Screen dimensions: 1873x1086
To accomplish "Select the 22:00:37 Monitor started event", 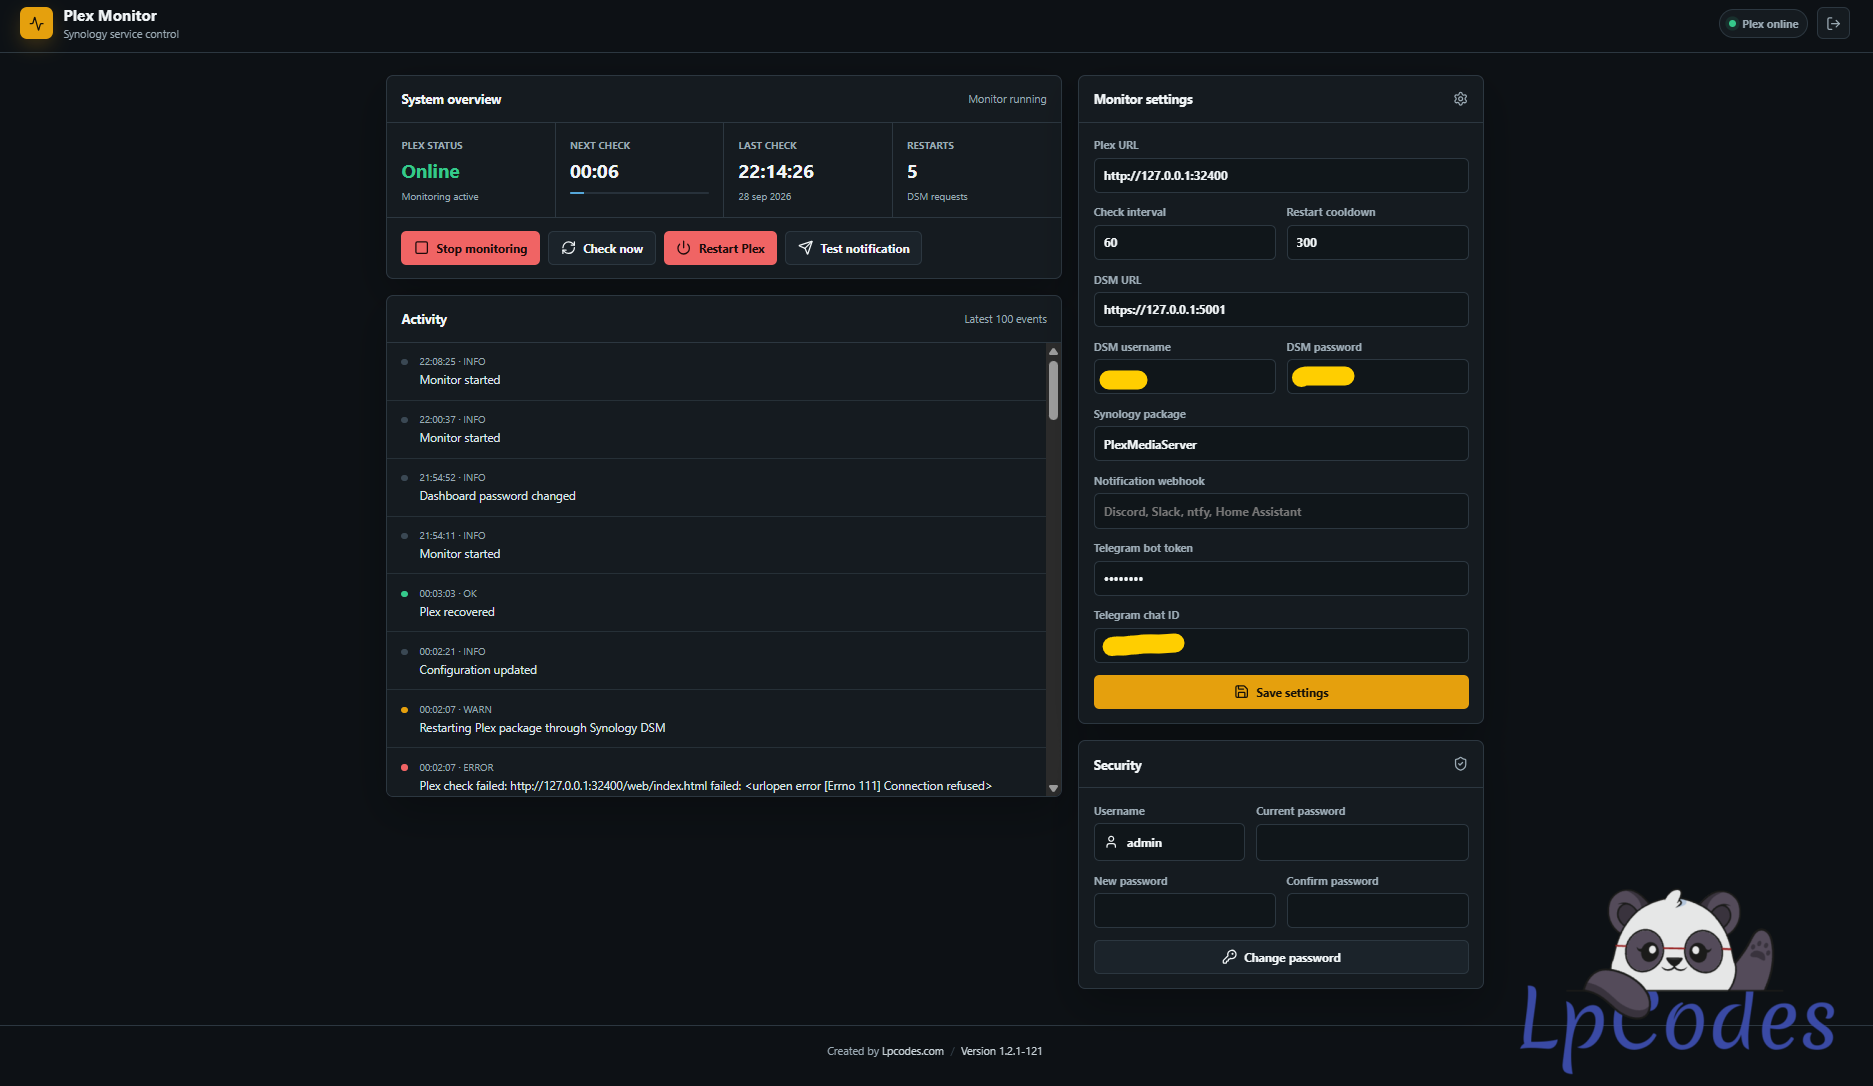I will tap(716, 429).
